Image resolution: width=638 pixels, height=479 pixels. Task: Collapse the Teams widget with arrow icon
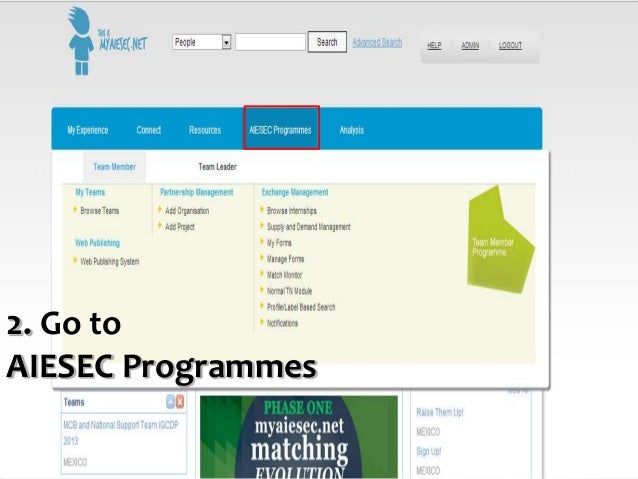170,402
